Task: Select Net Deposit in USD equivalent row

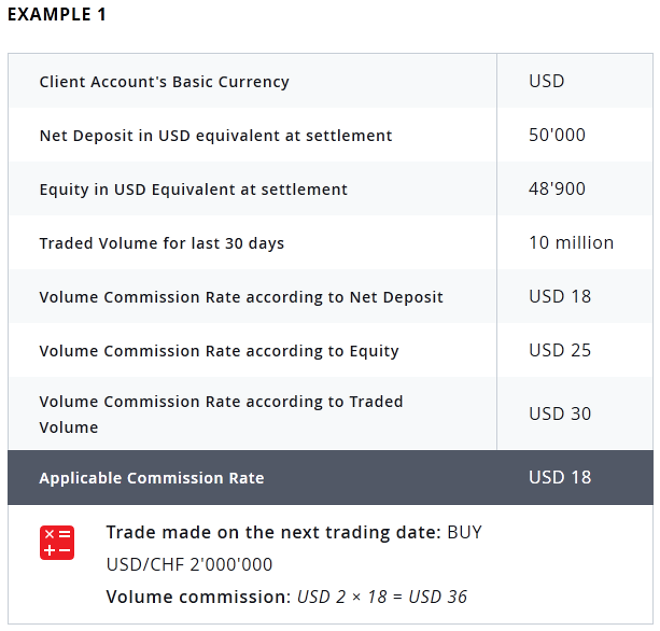Action: point(330,135)
